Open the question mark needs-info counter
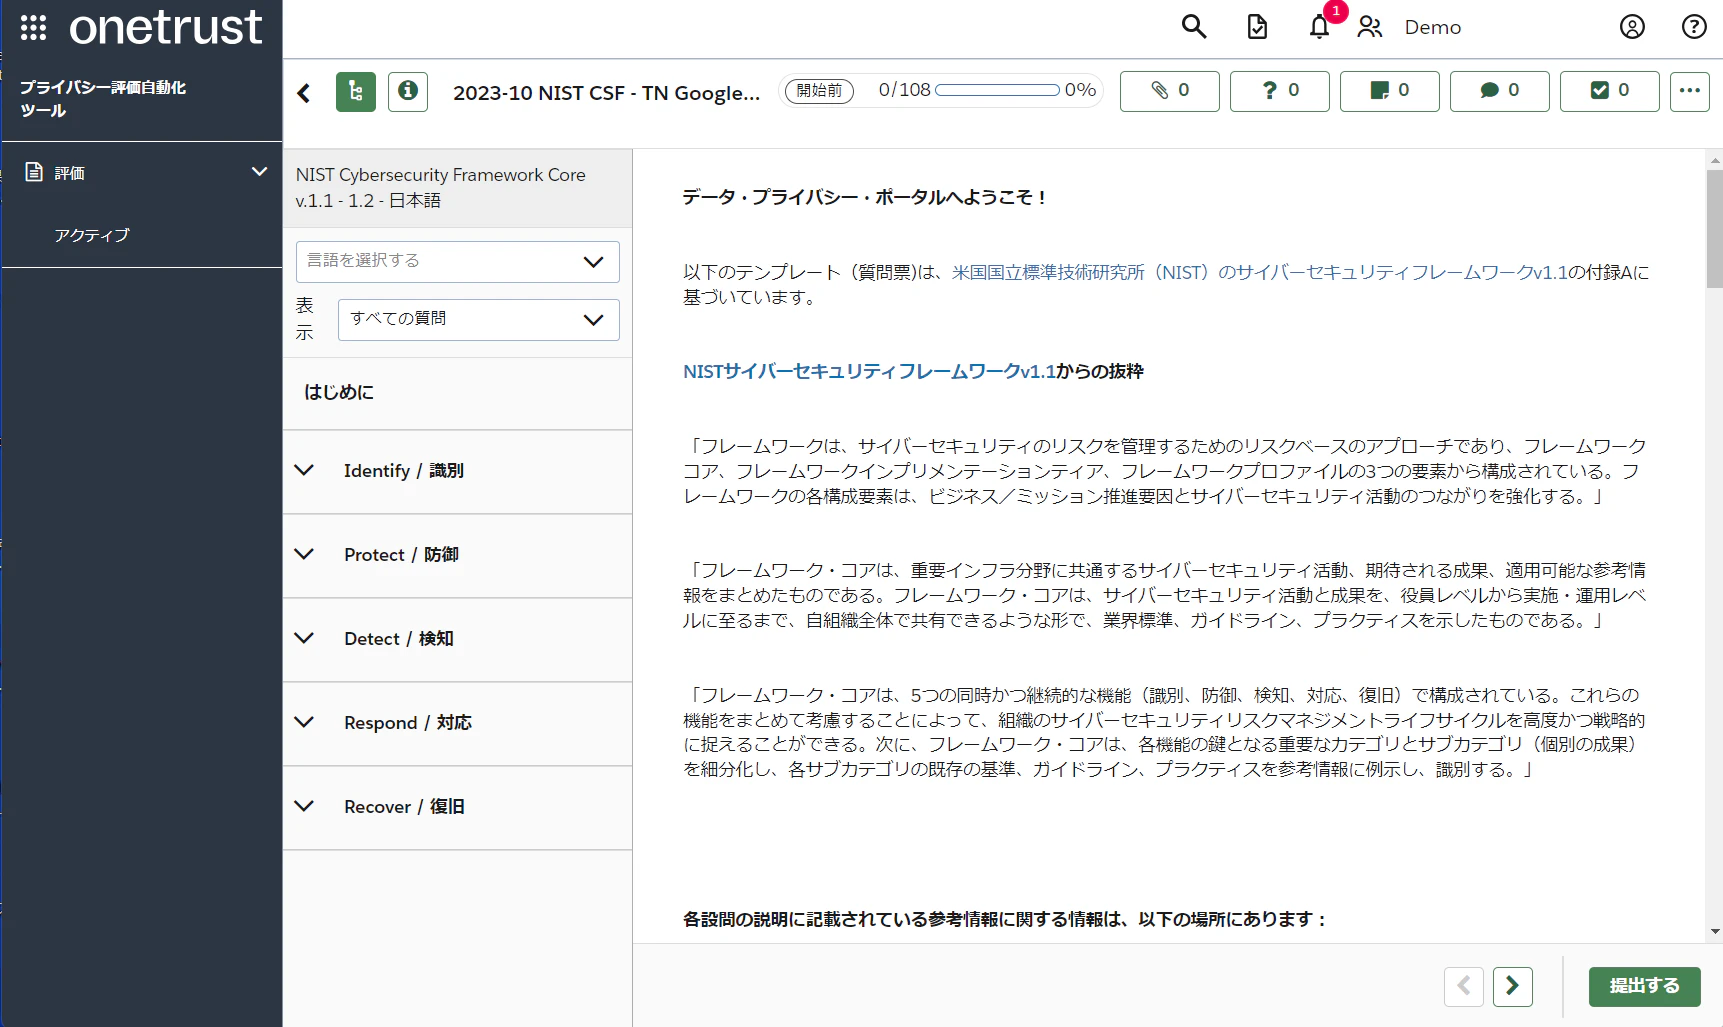This screenshot has height=1027, width=1723. pos(1280,91)
